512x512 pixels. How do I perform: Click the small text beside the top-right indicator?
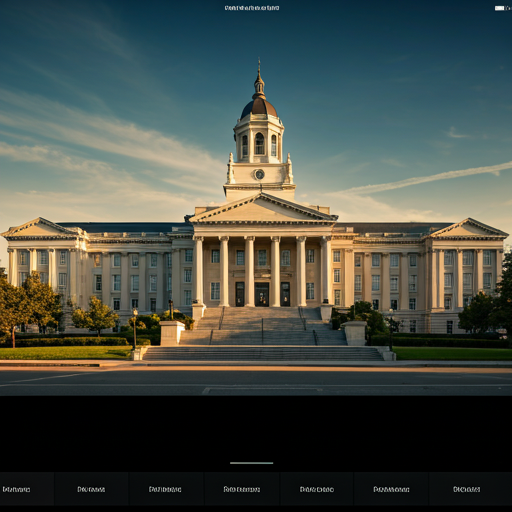point(508,8)
